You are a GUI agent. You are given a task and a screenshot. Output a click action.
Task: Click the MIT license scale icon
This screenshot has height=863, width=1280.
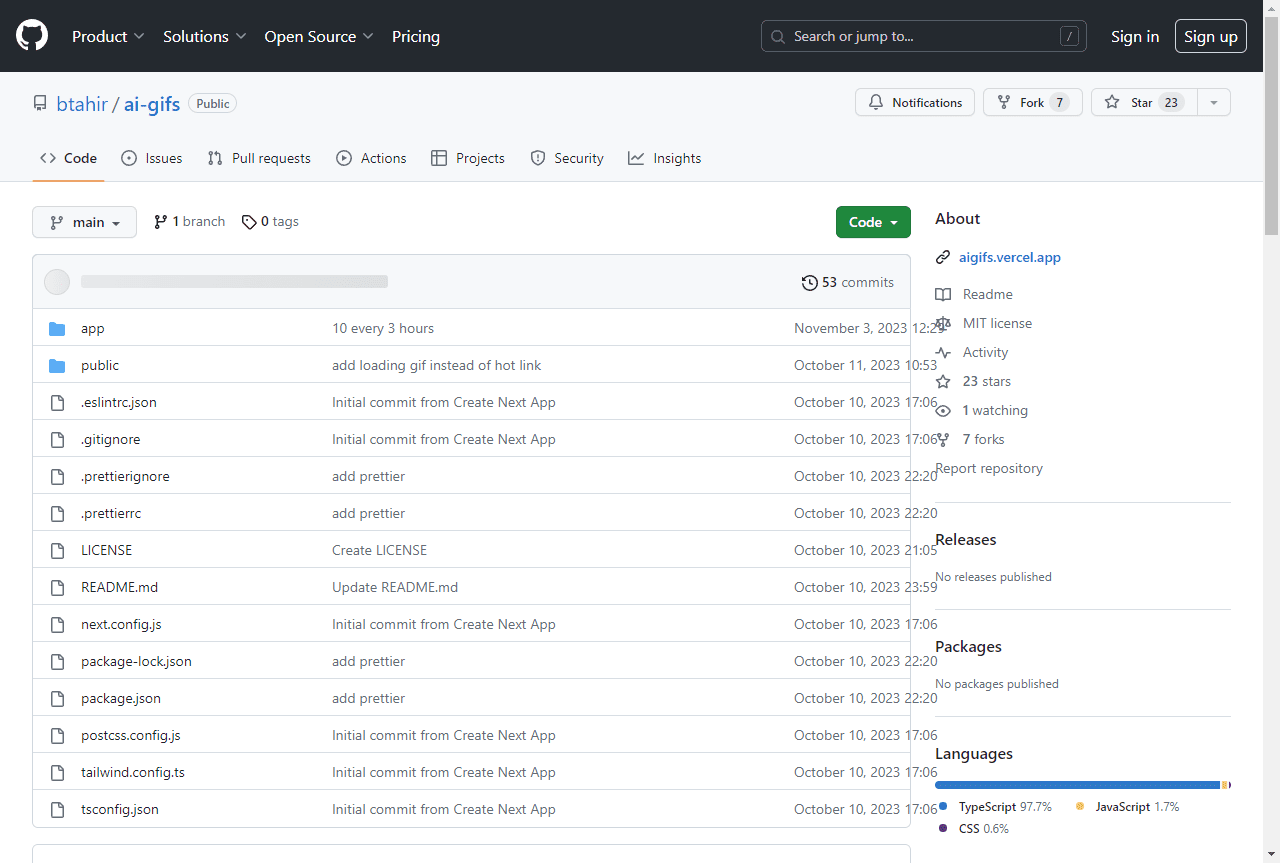click(943, 323)
